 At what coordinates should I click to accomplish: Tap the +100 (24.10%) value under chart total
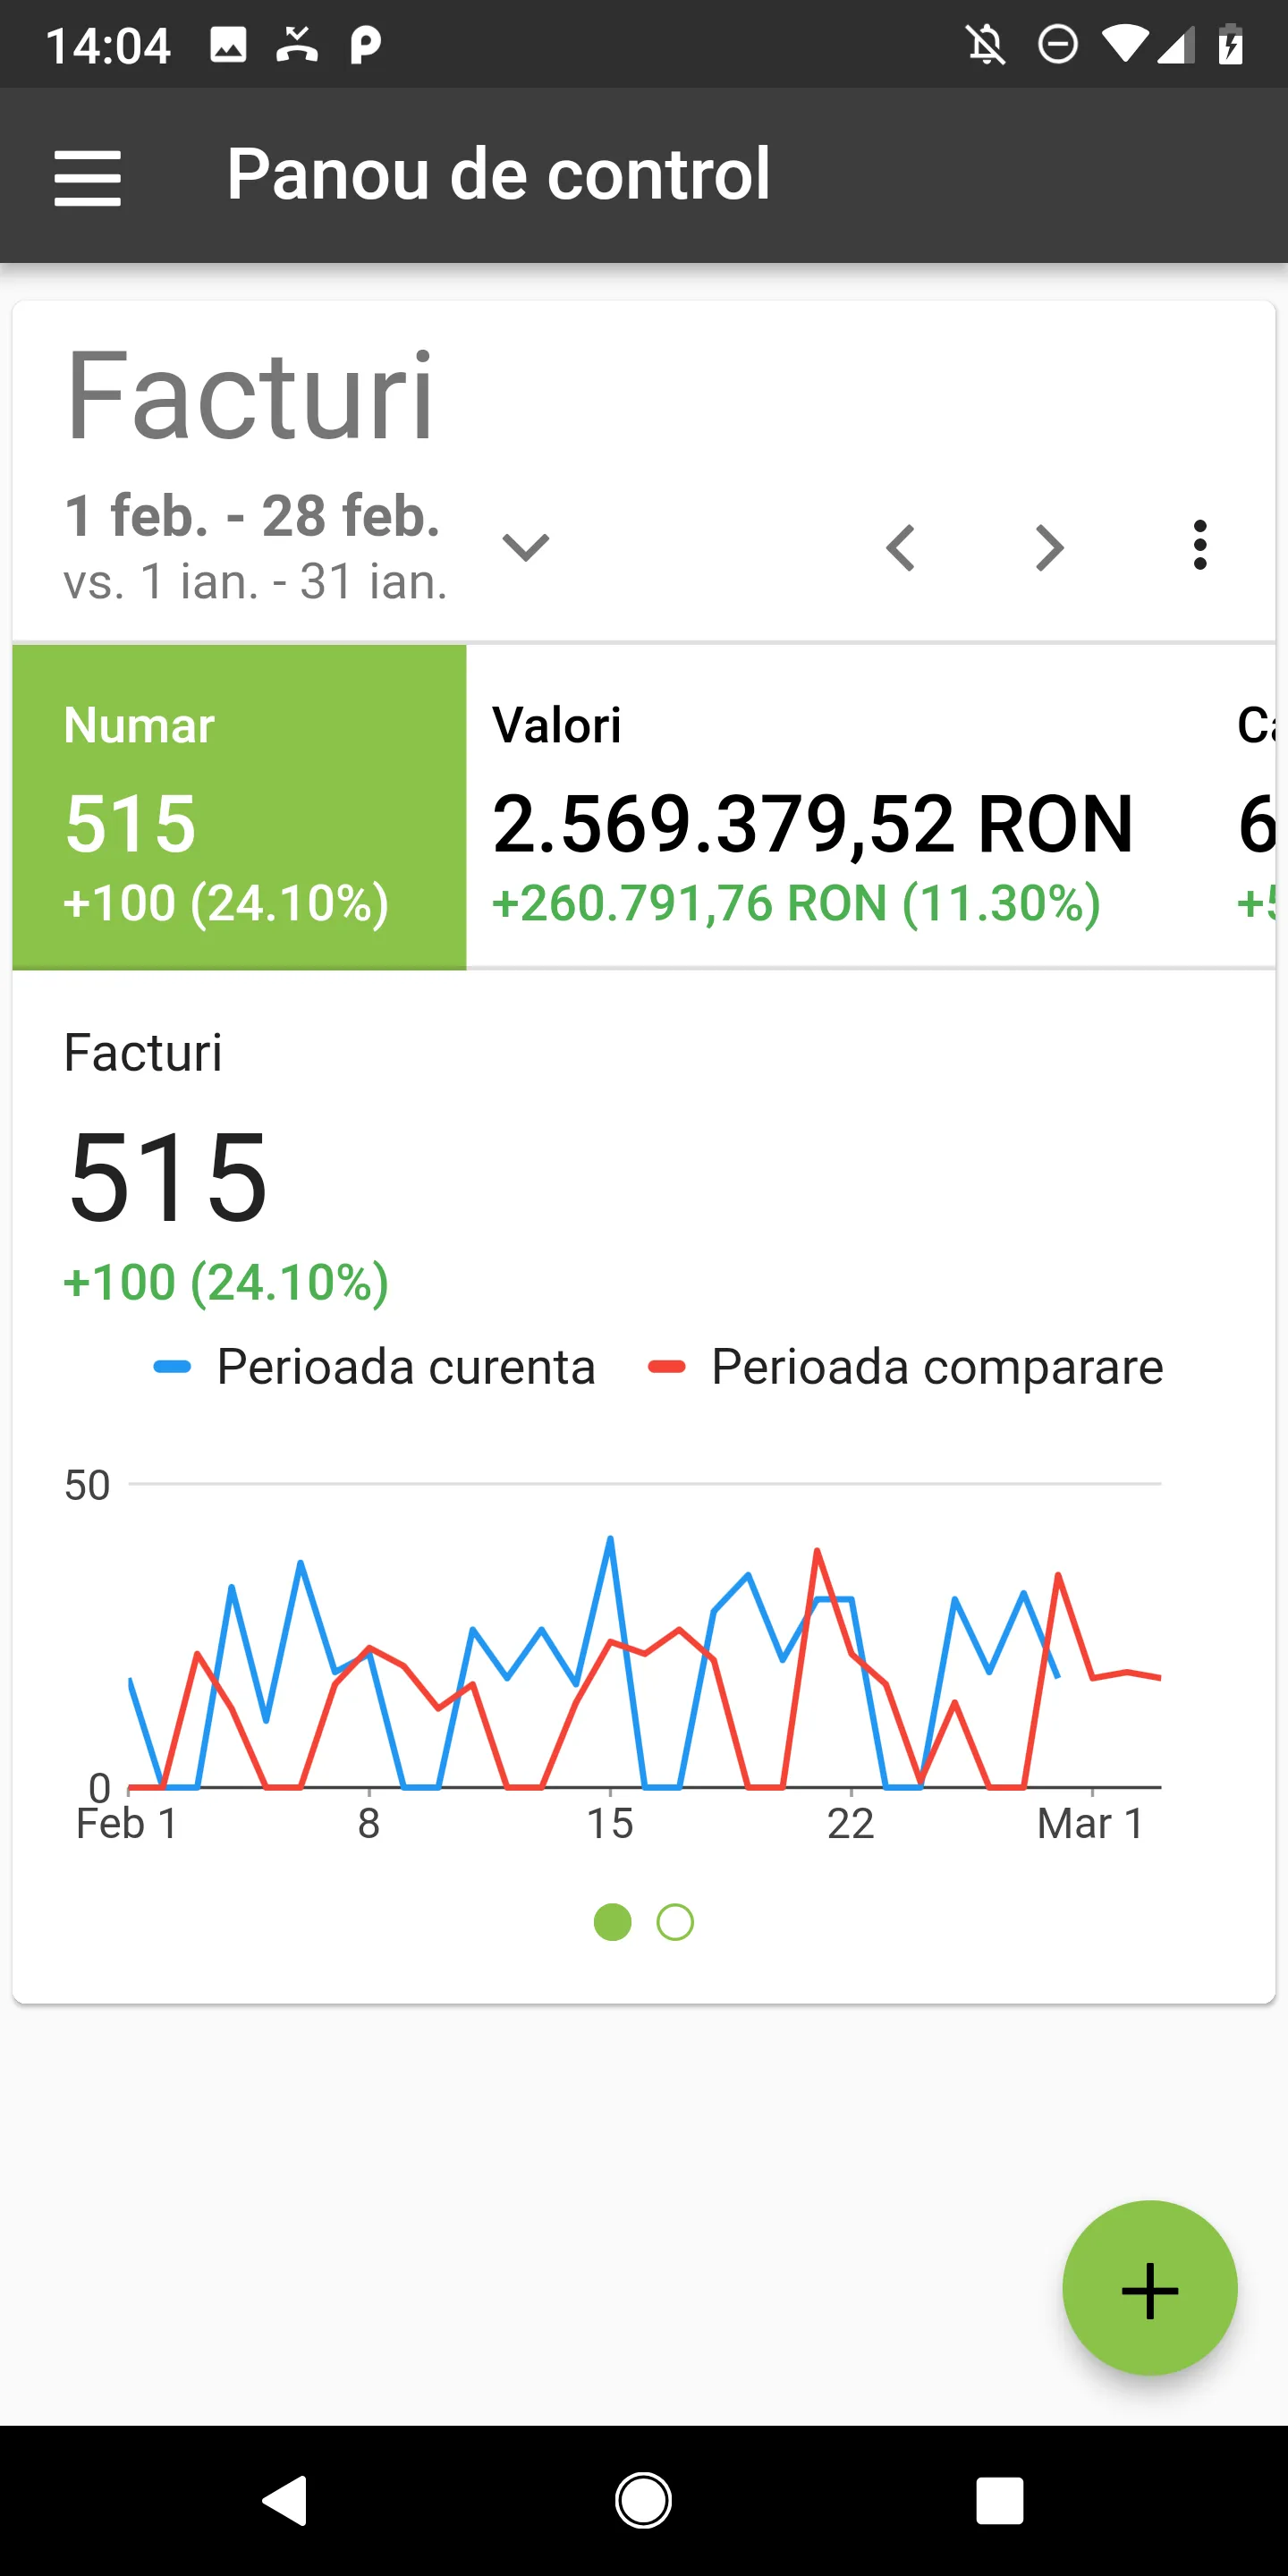pyautogui.click(x=226, y=1282)
